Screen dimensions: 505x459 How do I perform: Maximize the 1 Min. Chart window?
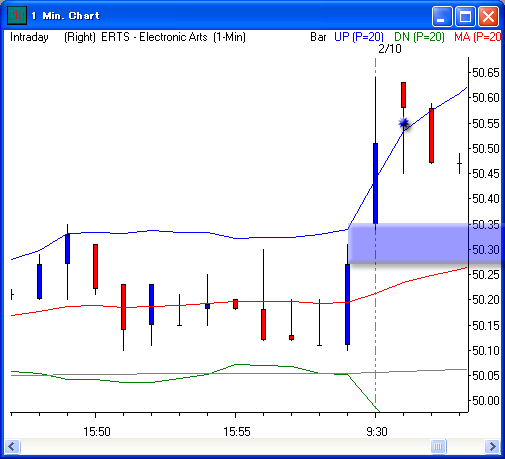(465, 16)
